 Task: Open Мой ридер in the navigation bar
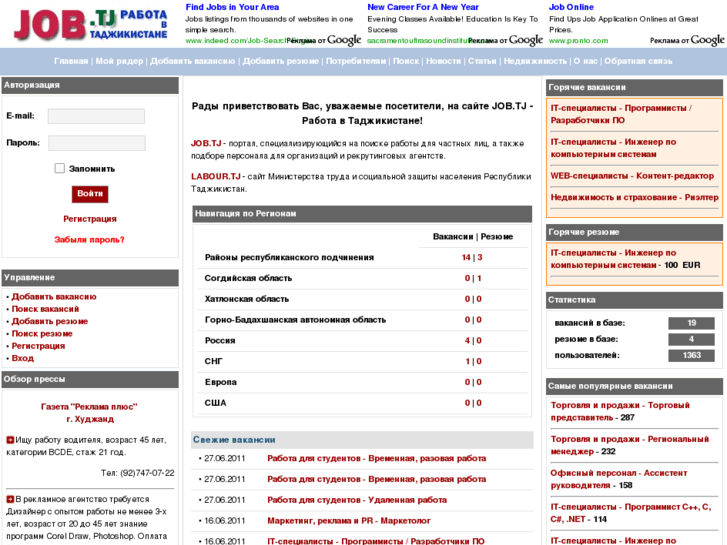point(119,61)
